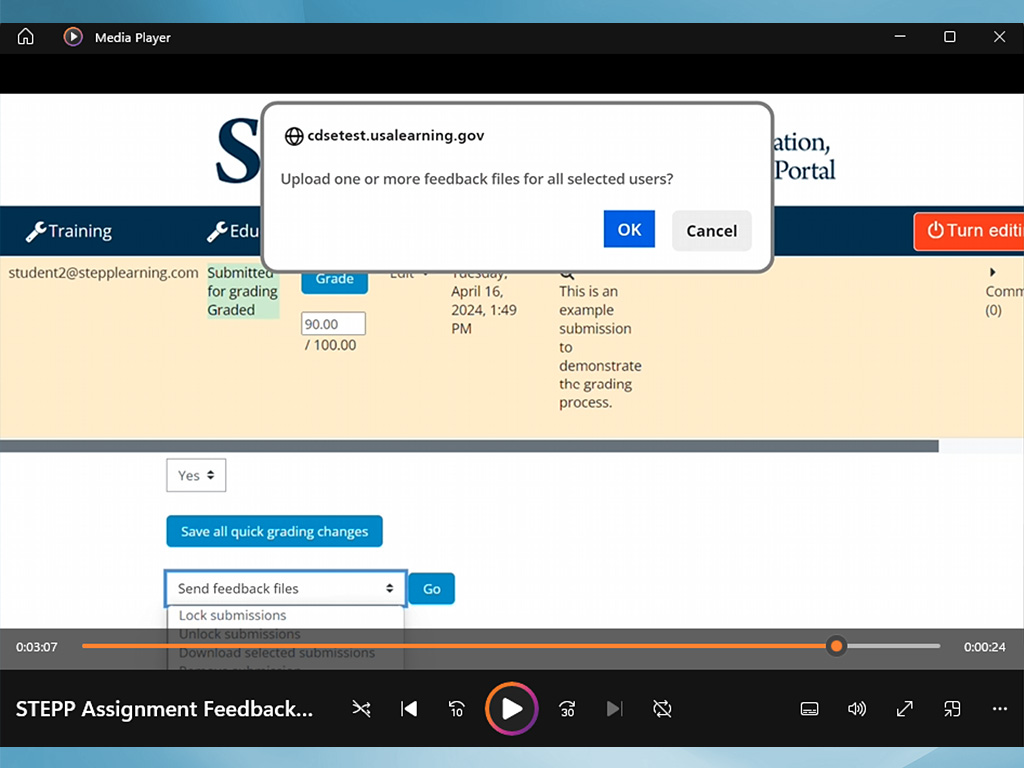Skip to the previous track
Viewport: 1024px width, 768px height.
409,709
